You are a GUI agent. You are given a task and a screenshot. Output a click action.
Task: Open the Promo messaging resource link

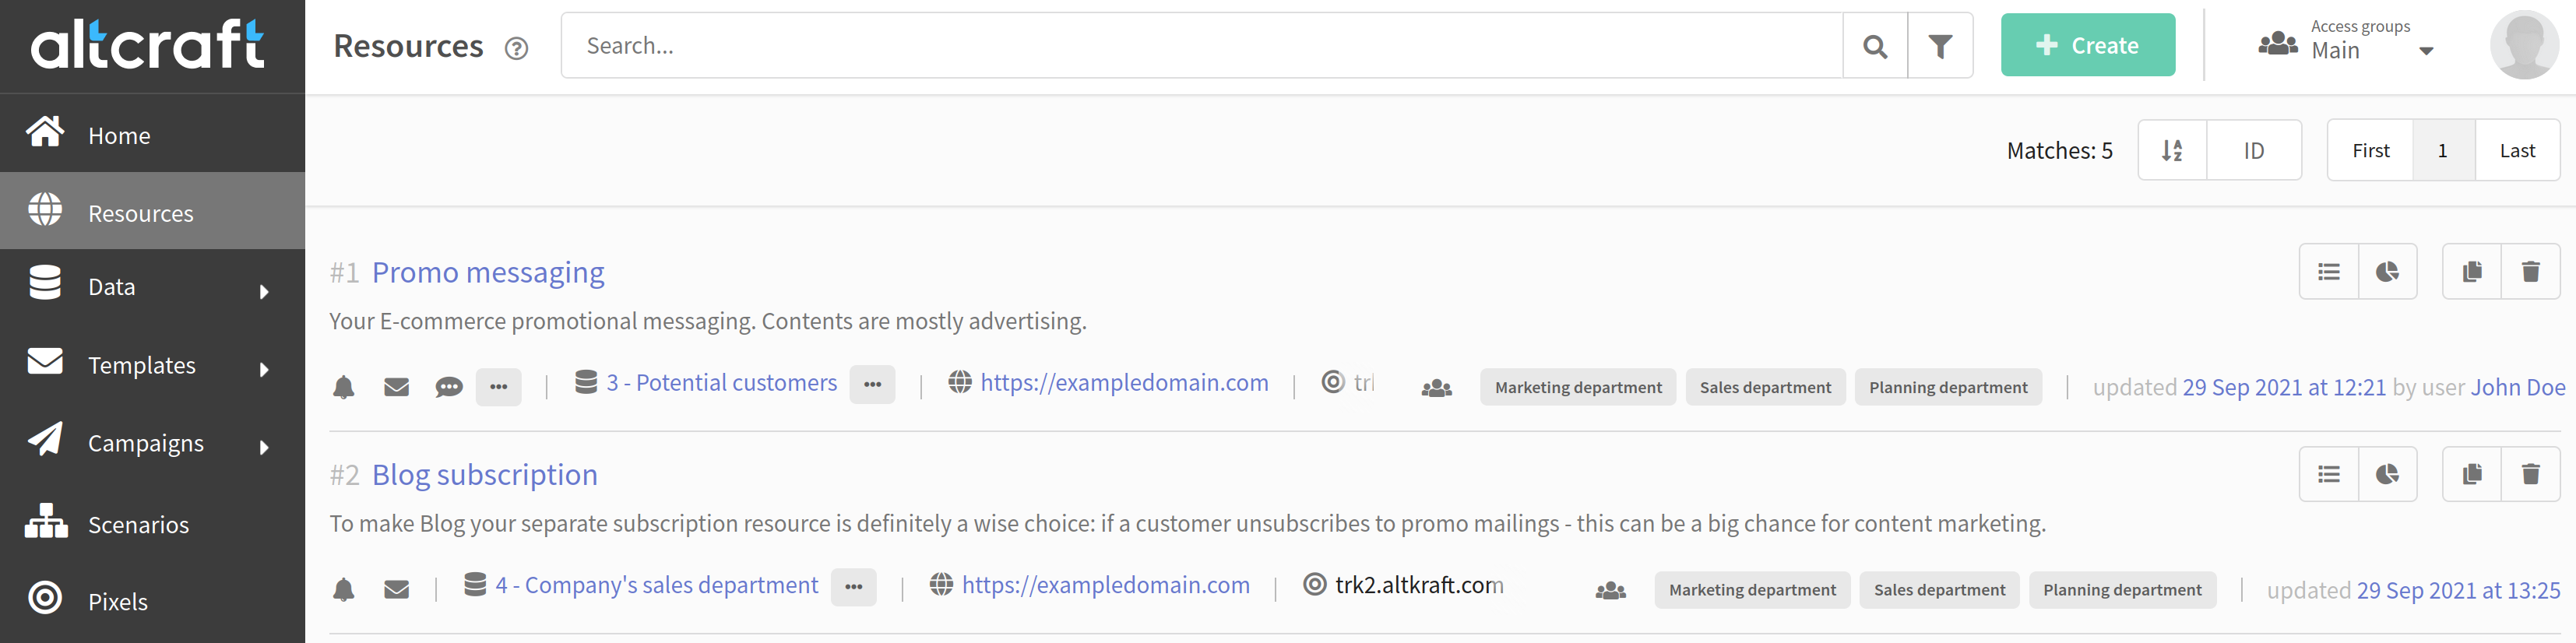click(x=488, y=272)
